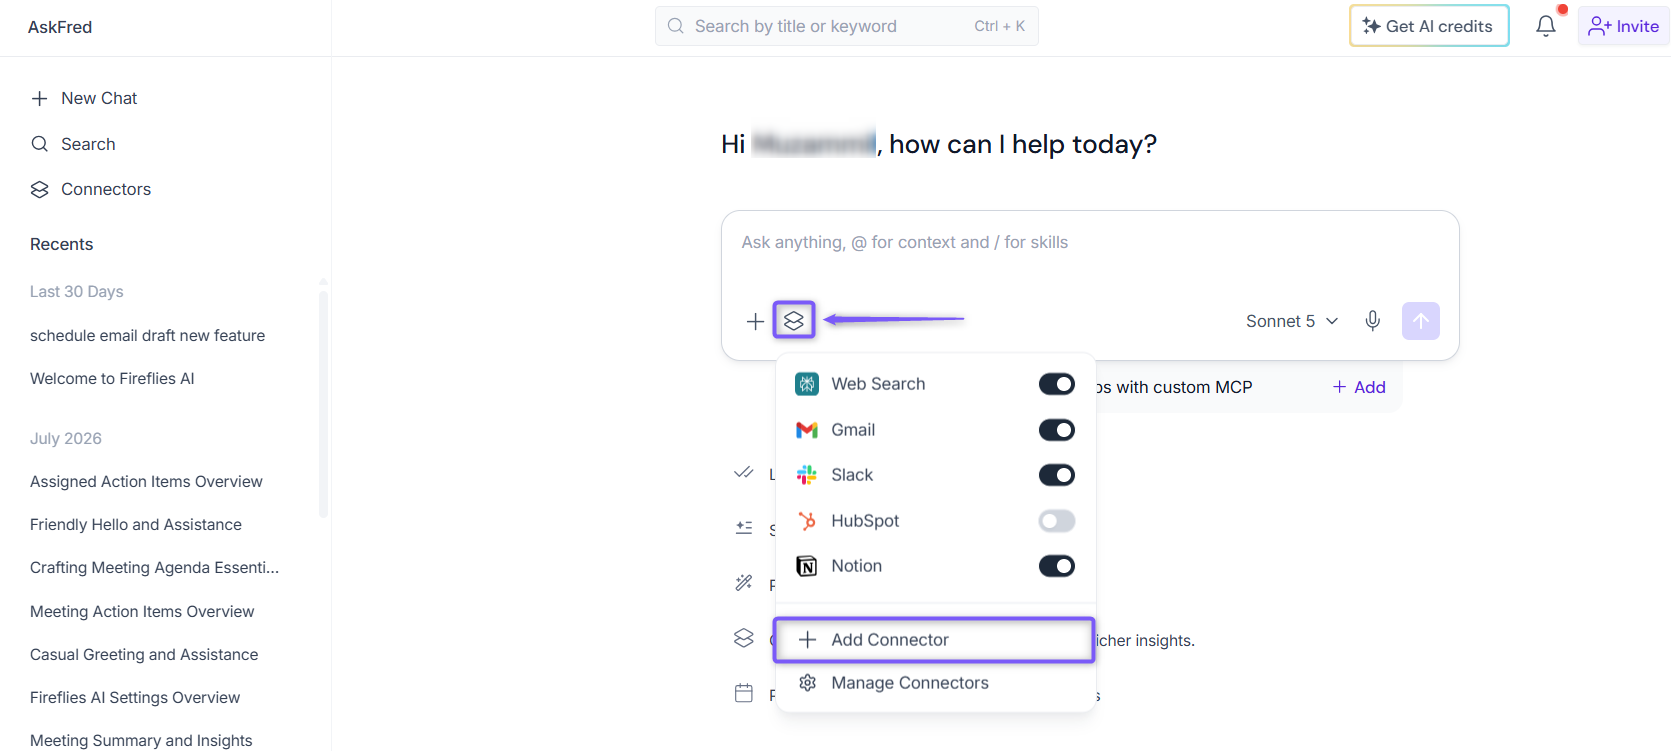Viewport: 1671px width, 751px height.
Task: Click the Slack logo icon
Action: click(807, 475)
